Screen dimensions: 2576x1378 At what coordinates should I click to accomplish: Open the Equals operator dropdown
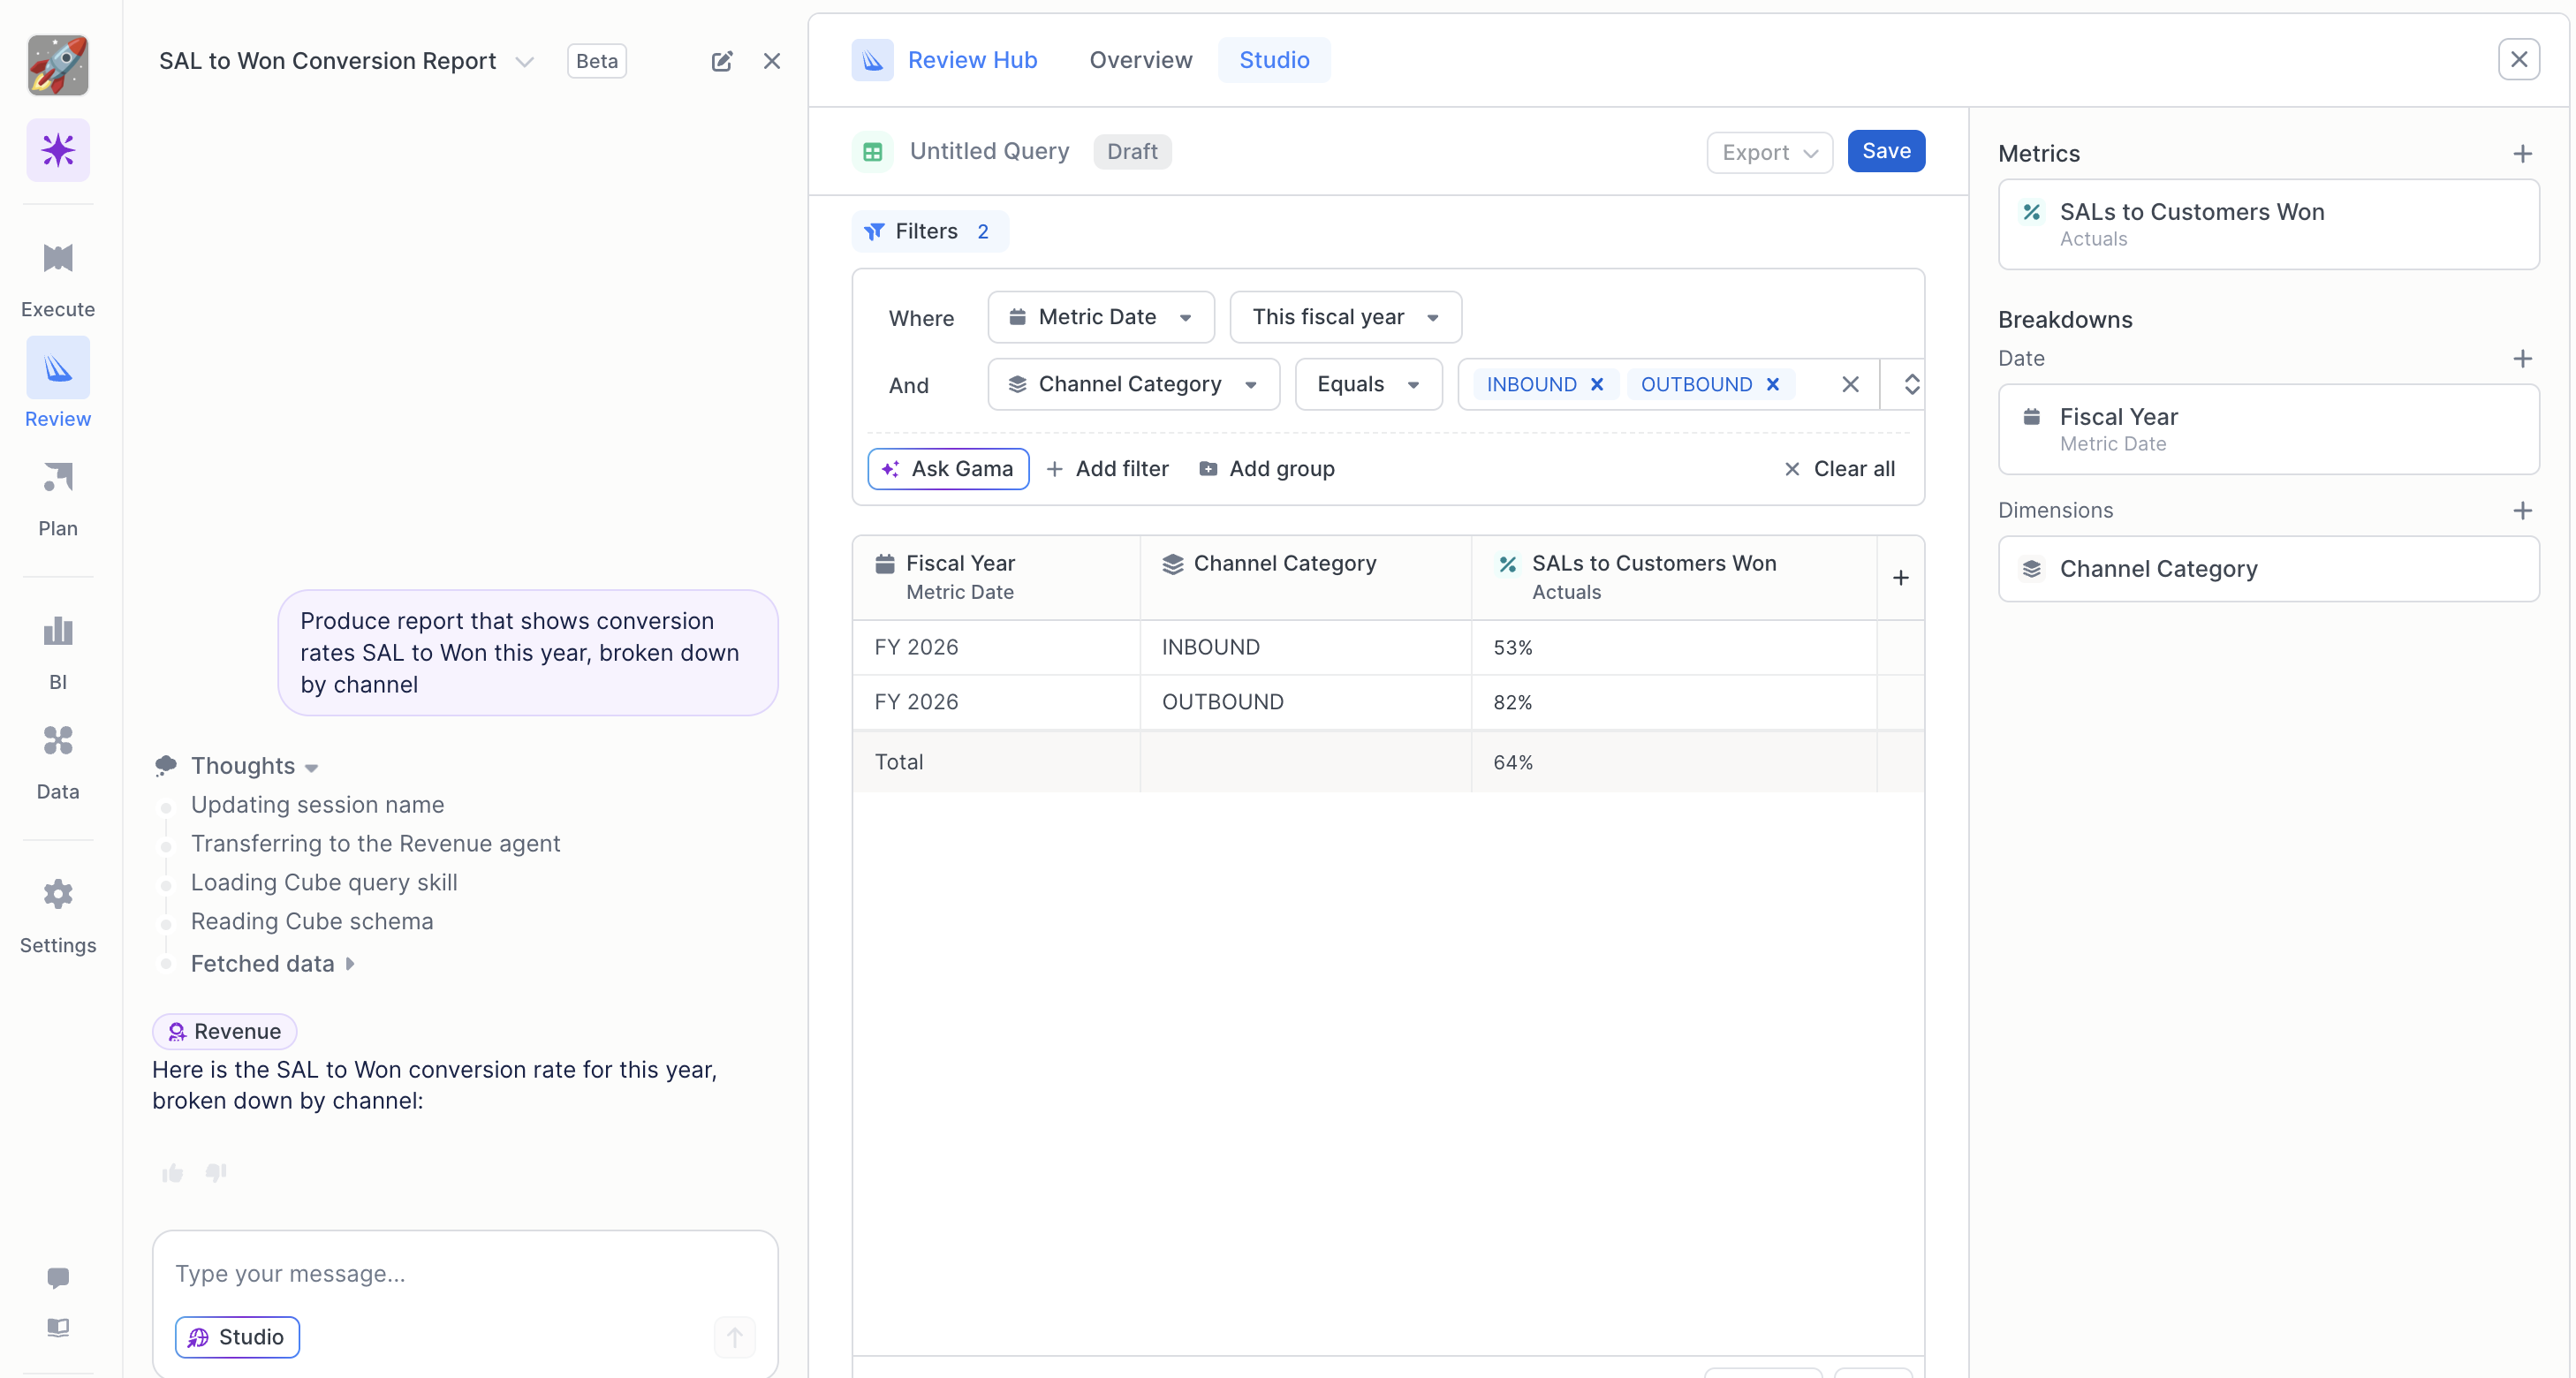(x=1368, y=384)
